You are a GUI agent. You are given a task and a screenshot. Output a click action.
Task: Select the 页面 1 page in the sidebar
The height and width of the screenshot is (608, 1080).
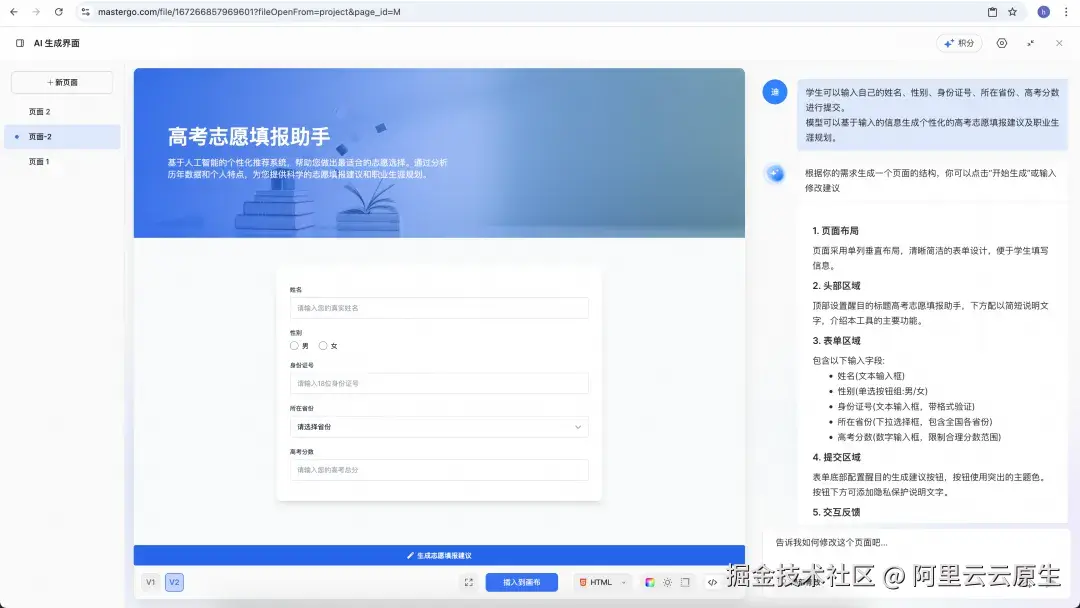(38, 161)
